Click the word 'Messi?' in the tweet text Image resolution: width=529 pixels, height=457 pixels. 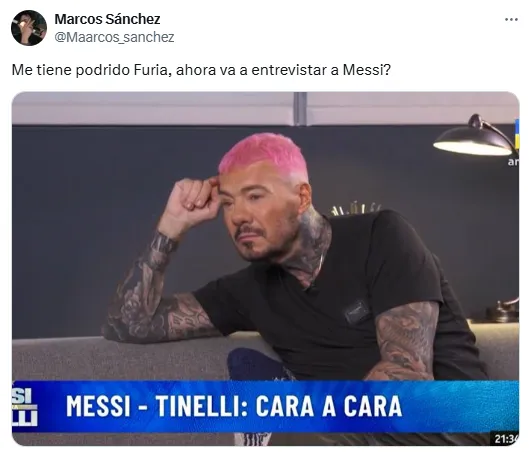[x=367, y=70]
